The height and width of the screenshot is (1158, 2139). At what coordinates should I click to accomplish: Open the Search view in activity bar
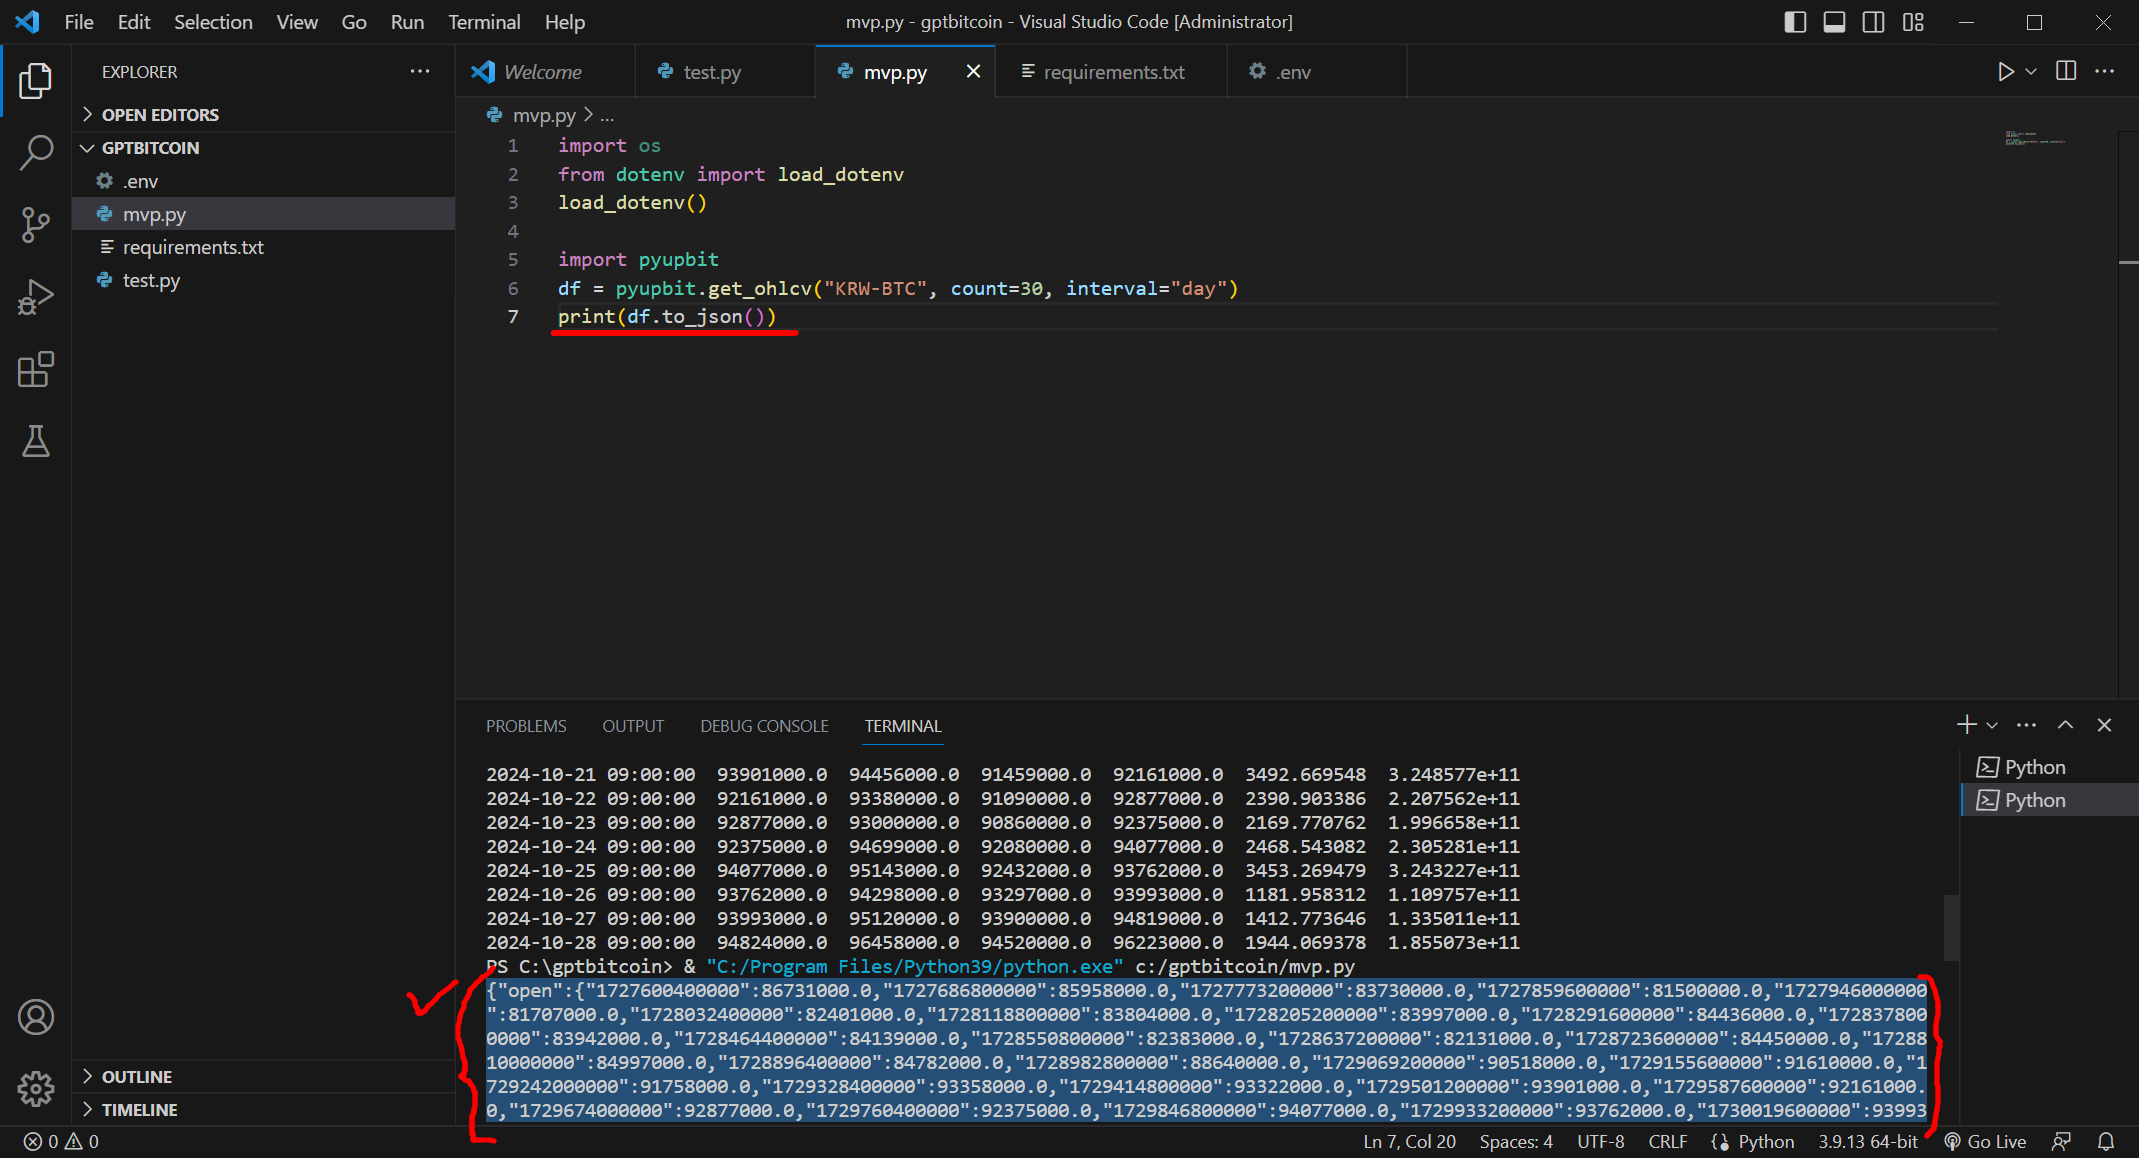click(36, 153)
